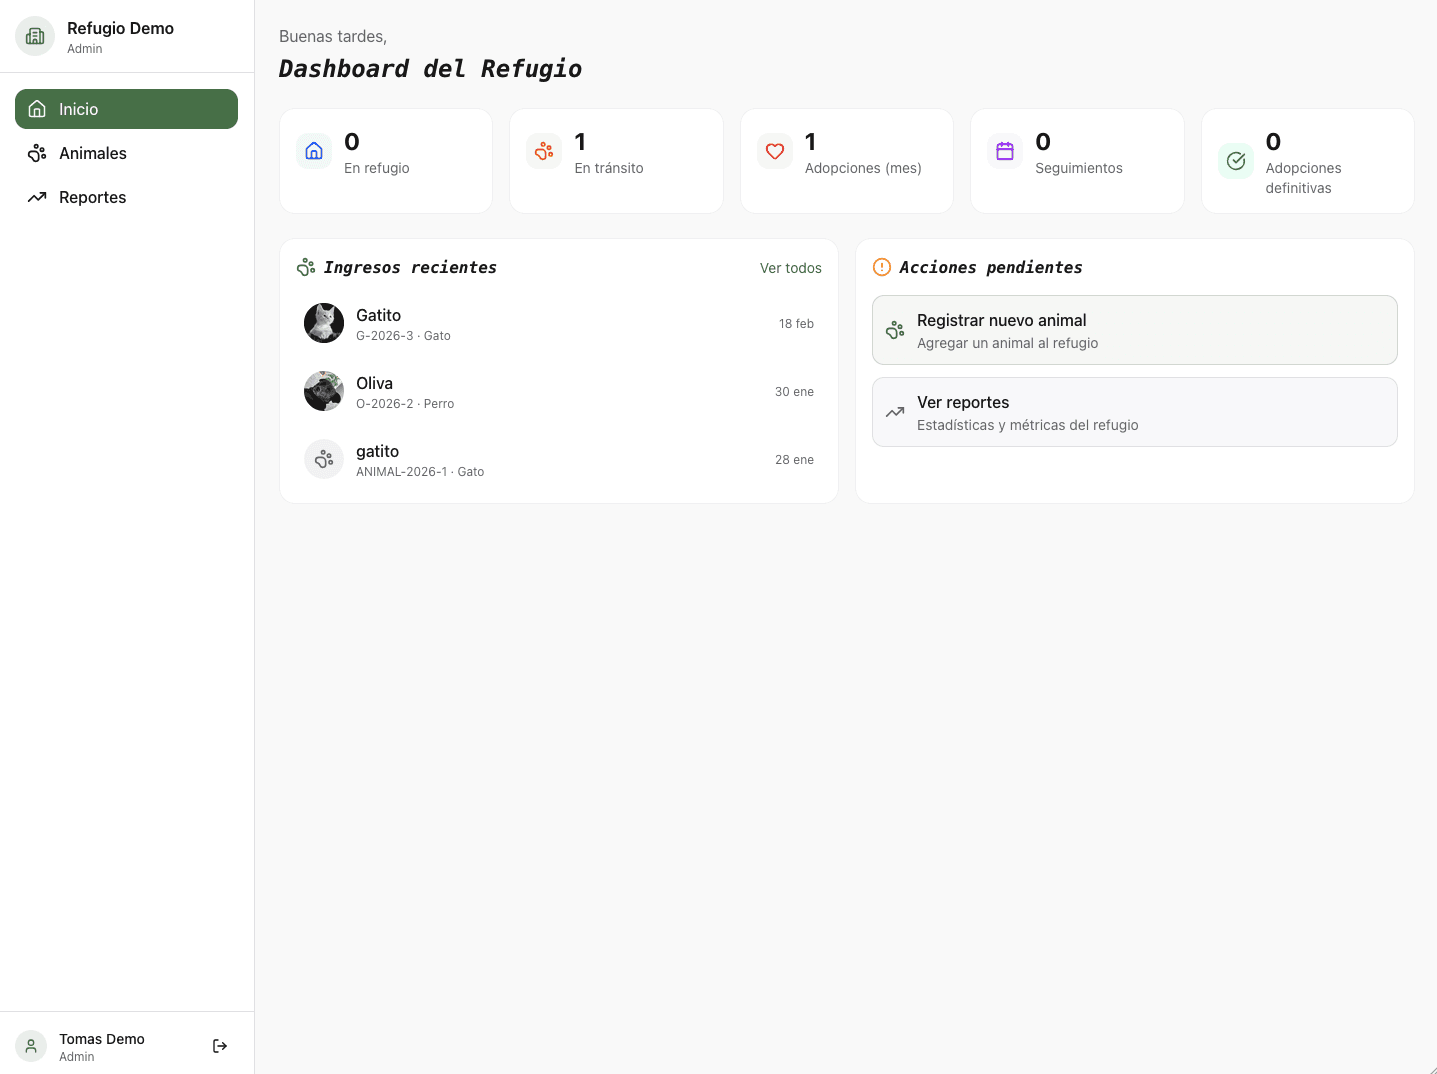Click the logout icon next to Tomas Demo
This screenshot has width=1437, height=1074.
[x=219, y=1046]
